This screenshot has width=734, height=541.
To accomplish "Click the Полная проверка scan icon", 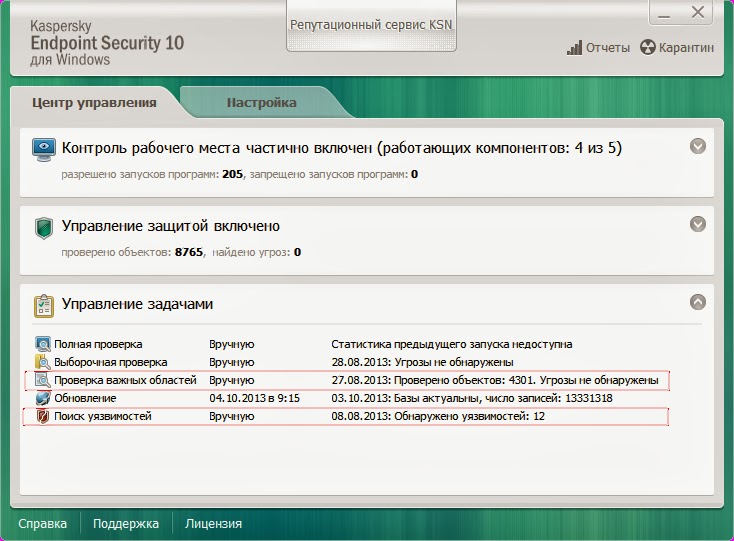I will click(x=43, y=344).
